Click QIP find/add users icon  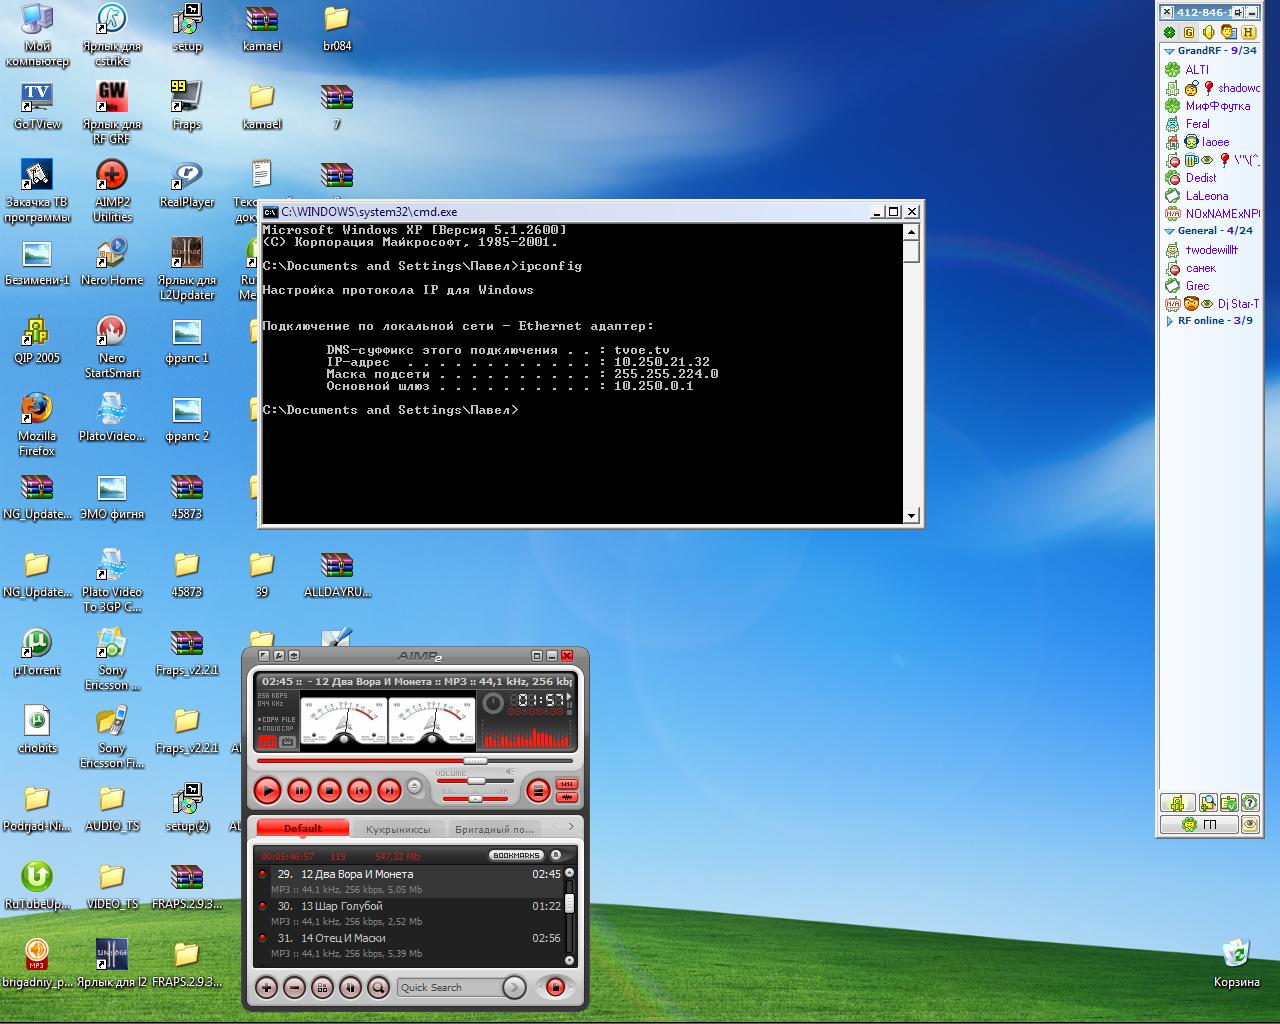pyautogui.click(x=1208, y=803)
